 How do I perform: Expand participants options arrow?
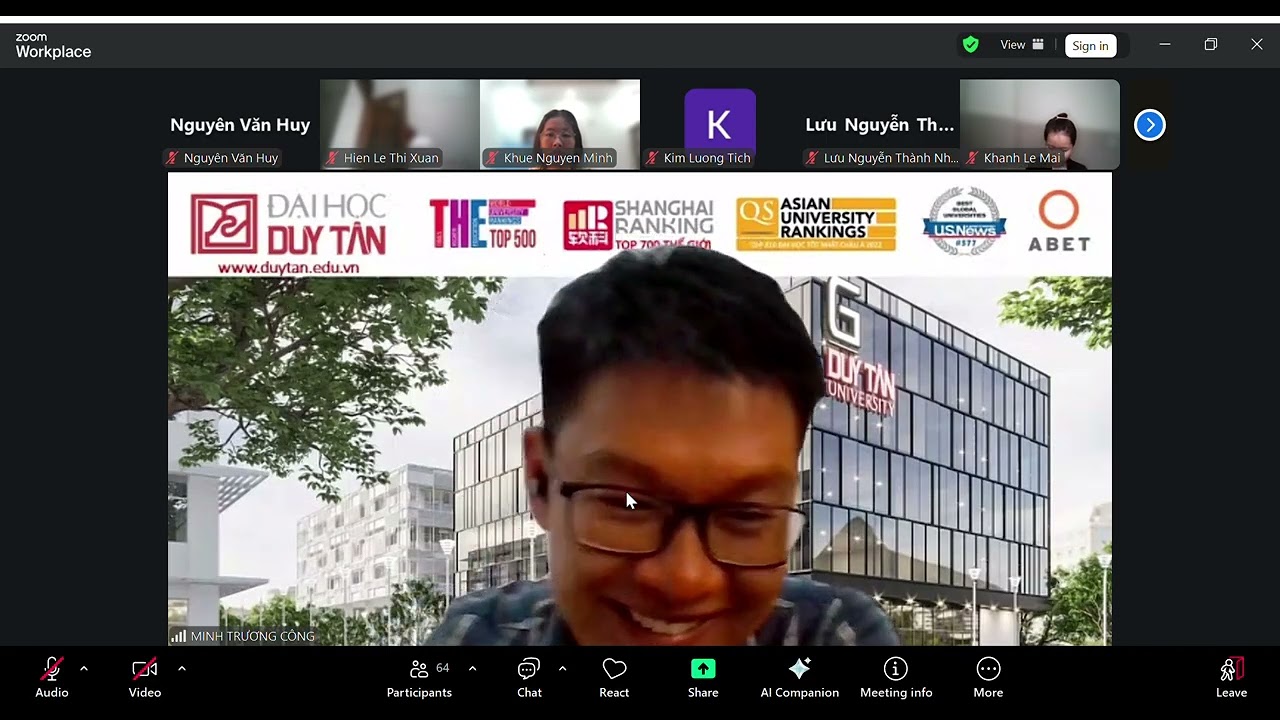472,668
